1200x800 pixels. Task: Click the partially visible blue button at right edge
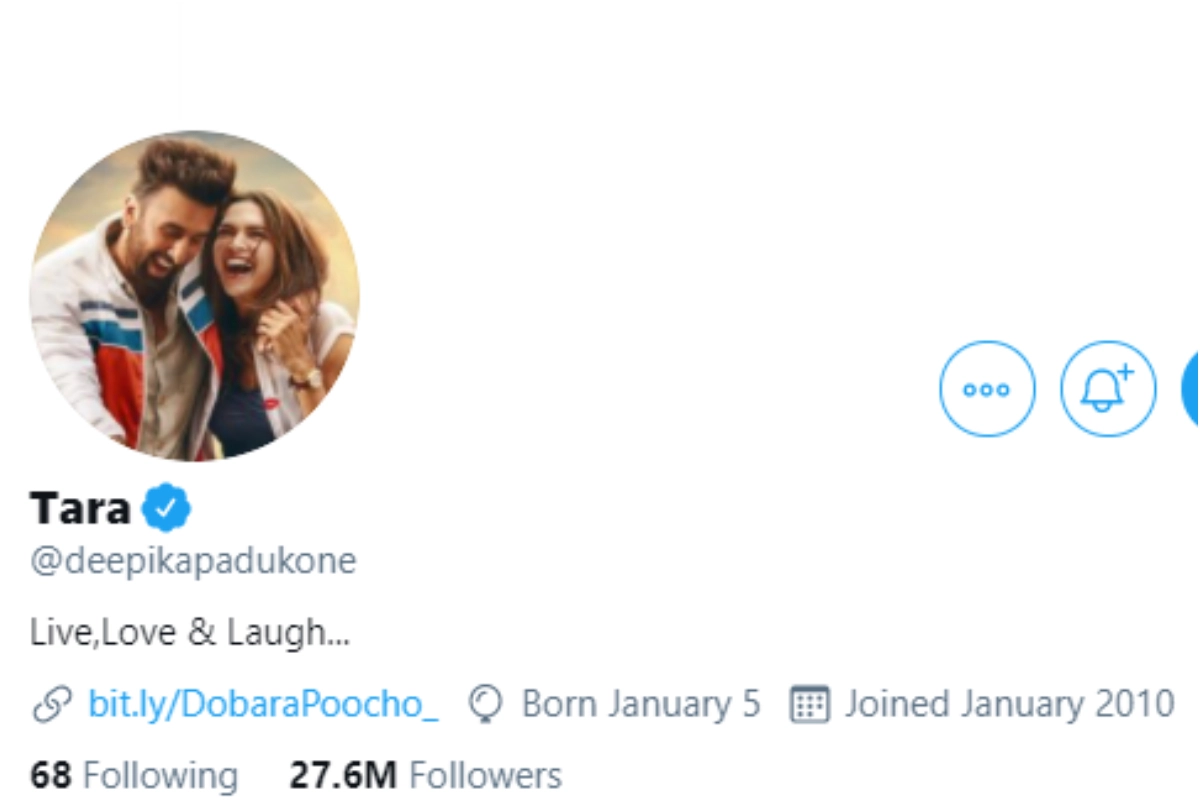click(x=1190, y=388)
